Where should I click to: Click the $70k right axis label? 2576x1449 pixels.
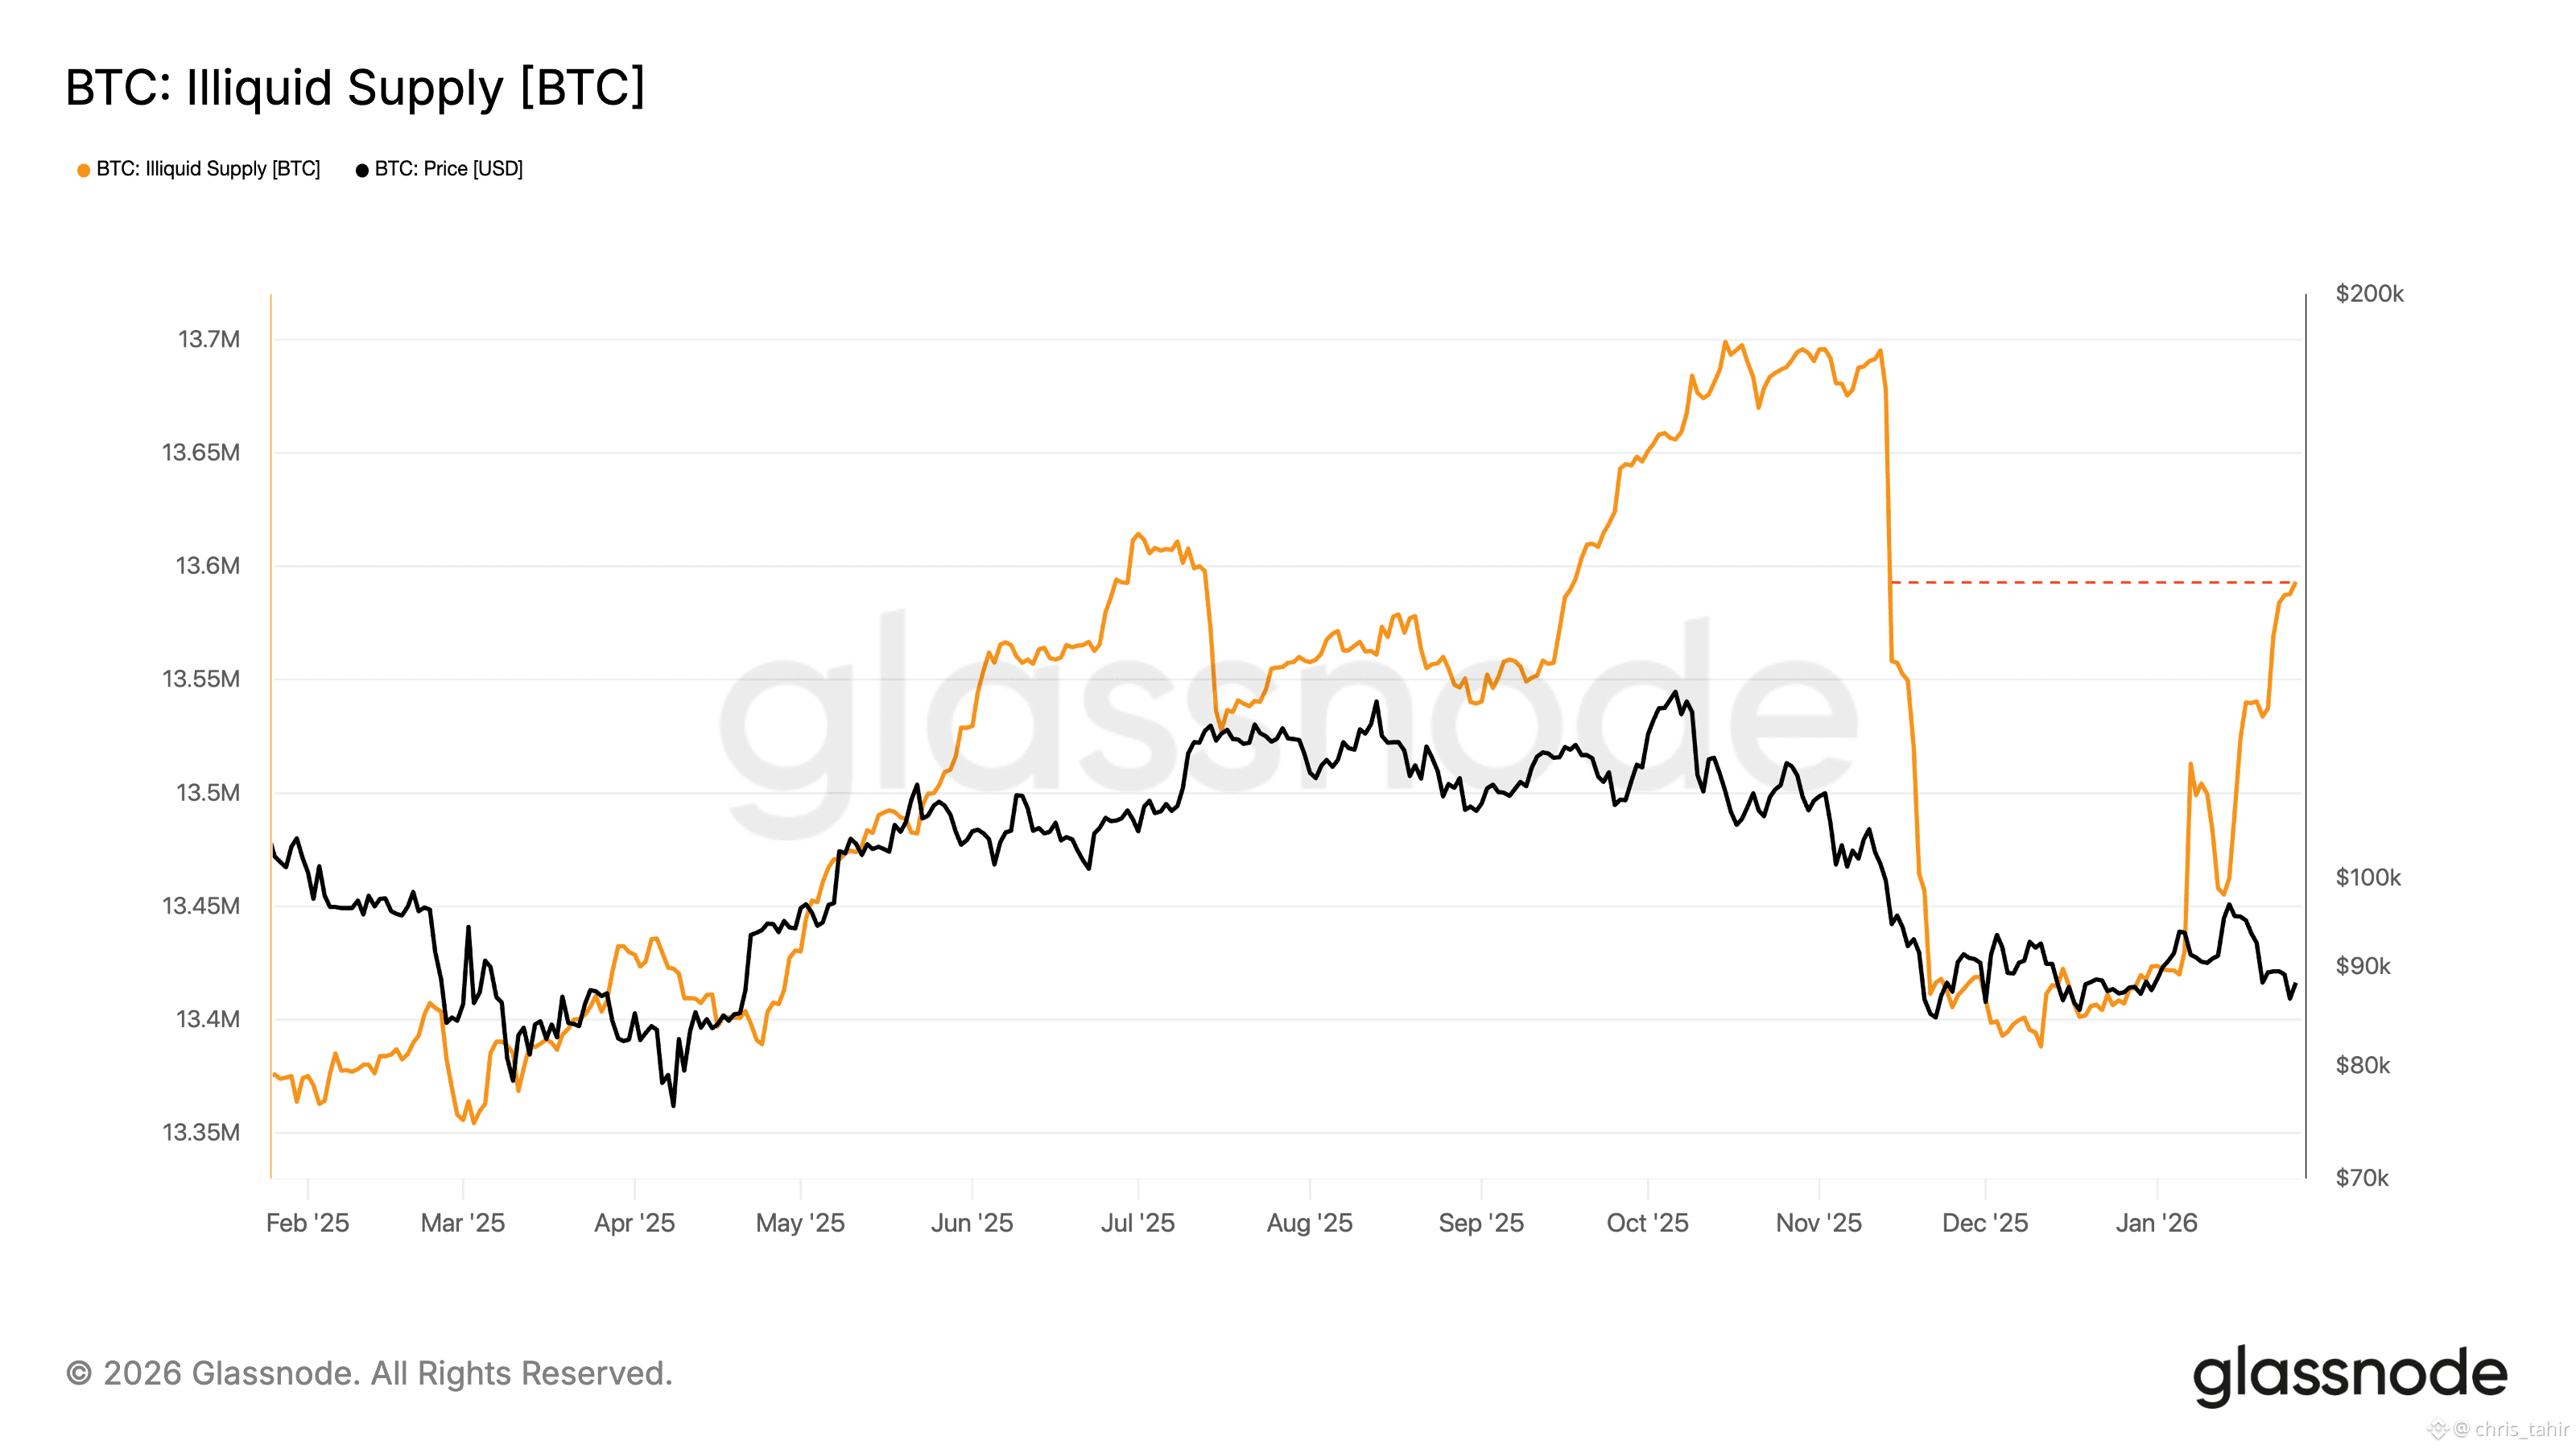click(2361, 1178)
